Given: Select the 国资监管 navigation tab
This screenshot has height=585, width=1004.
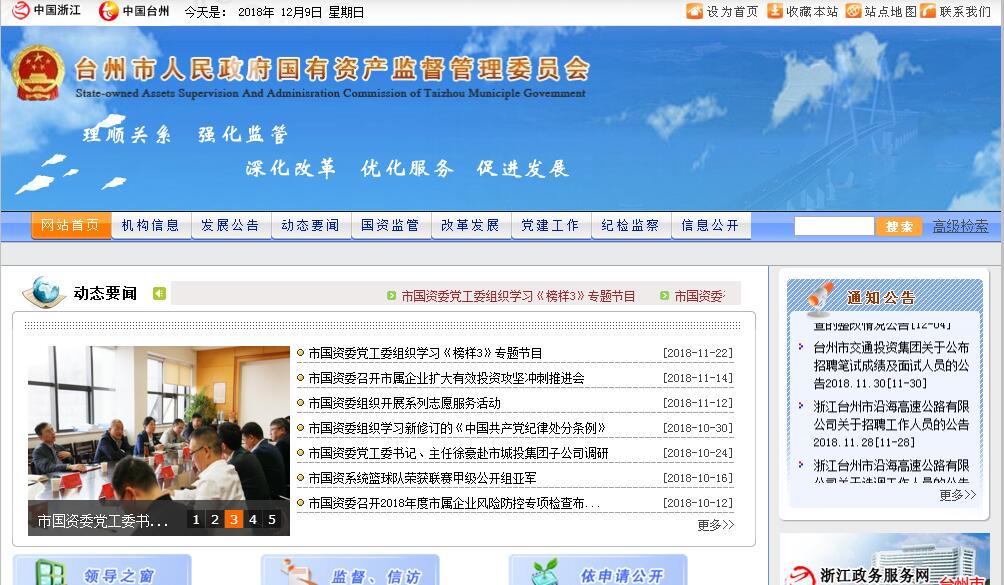Looking at the screenshot, I should (391, 226).
